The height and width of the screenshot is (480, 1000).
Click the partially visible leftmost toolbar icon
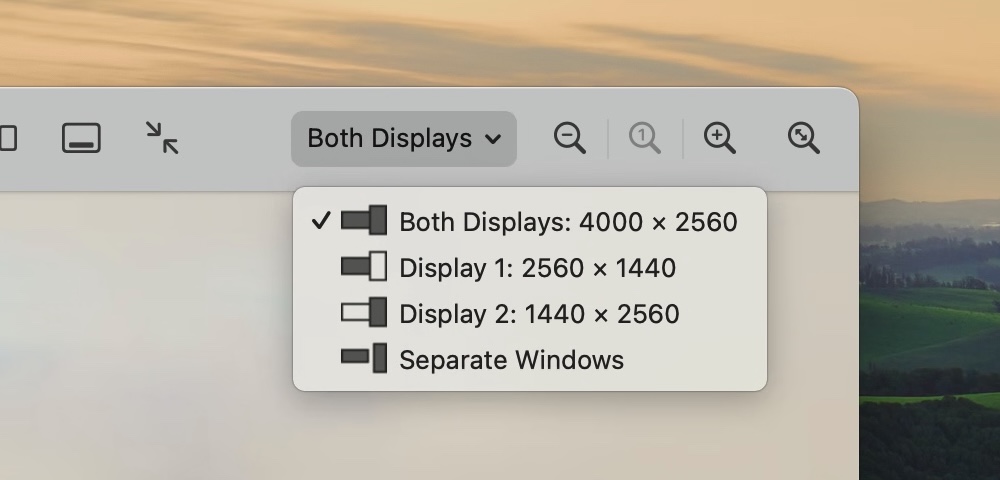(7, 138)
